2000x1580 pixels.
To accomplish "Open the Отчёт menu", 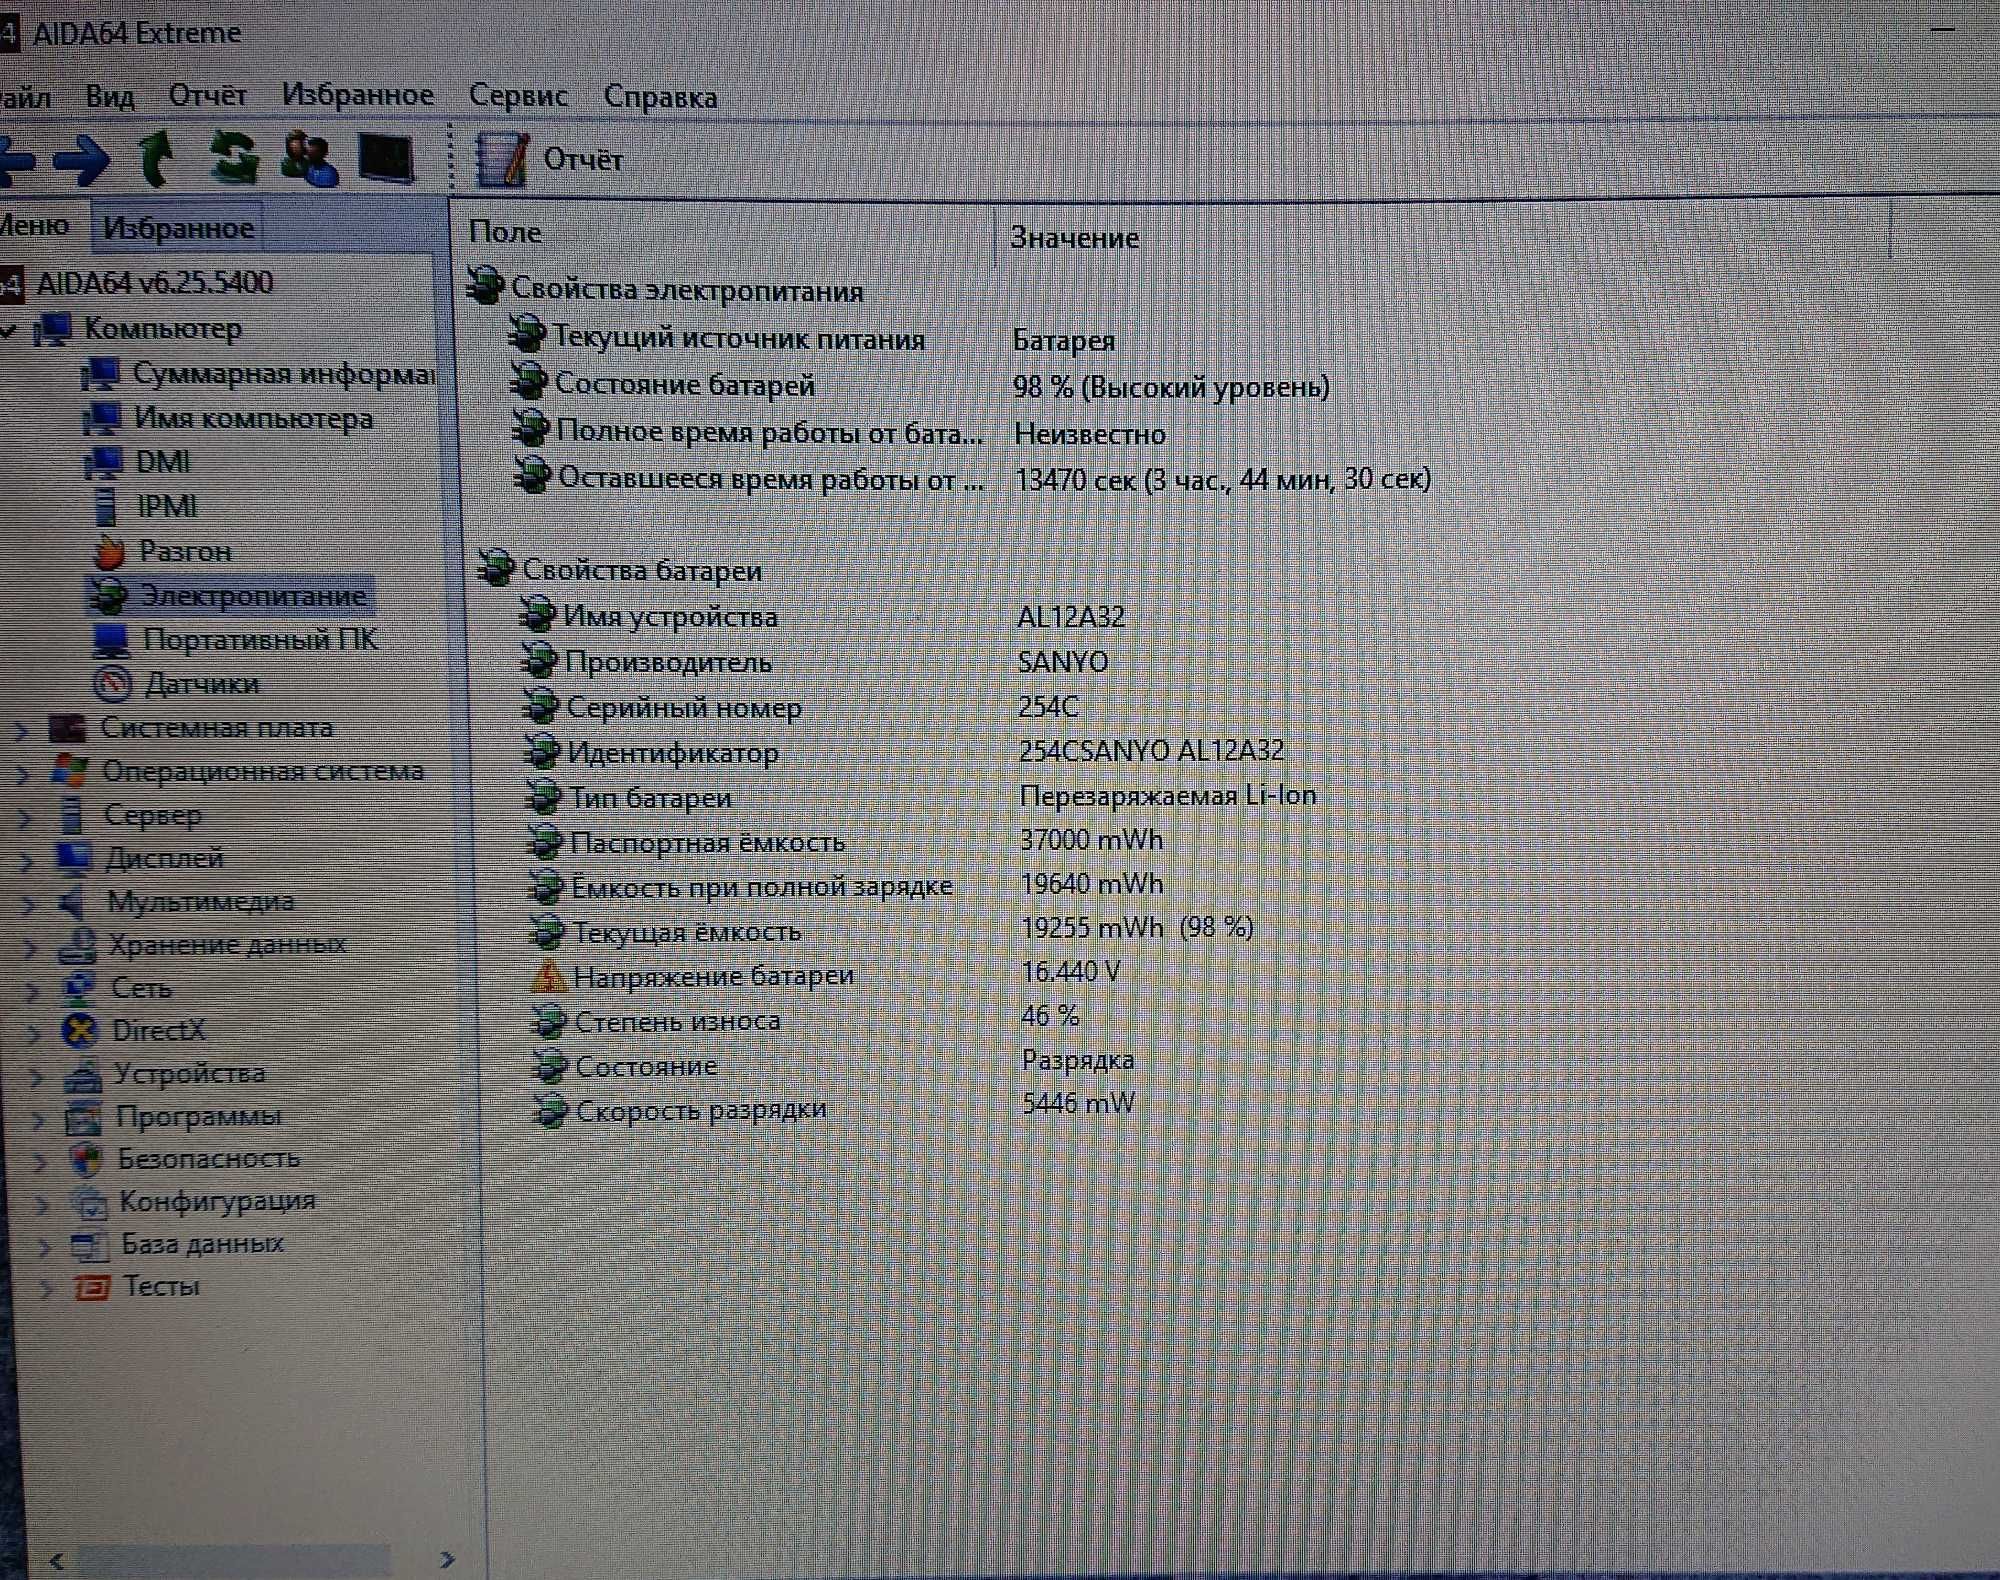I will point(207,95).
